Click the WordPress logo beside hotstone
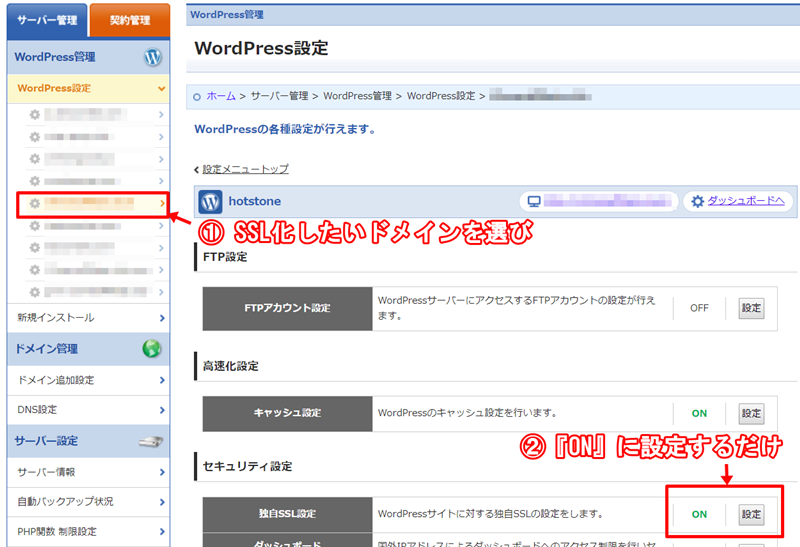Image resolution: width=800 pixels, height=547 pixels. (x=210, y=202)
